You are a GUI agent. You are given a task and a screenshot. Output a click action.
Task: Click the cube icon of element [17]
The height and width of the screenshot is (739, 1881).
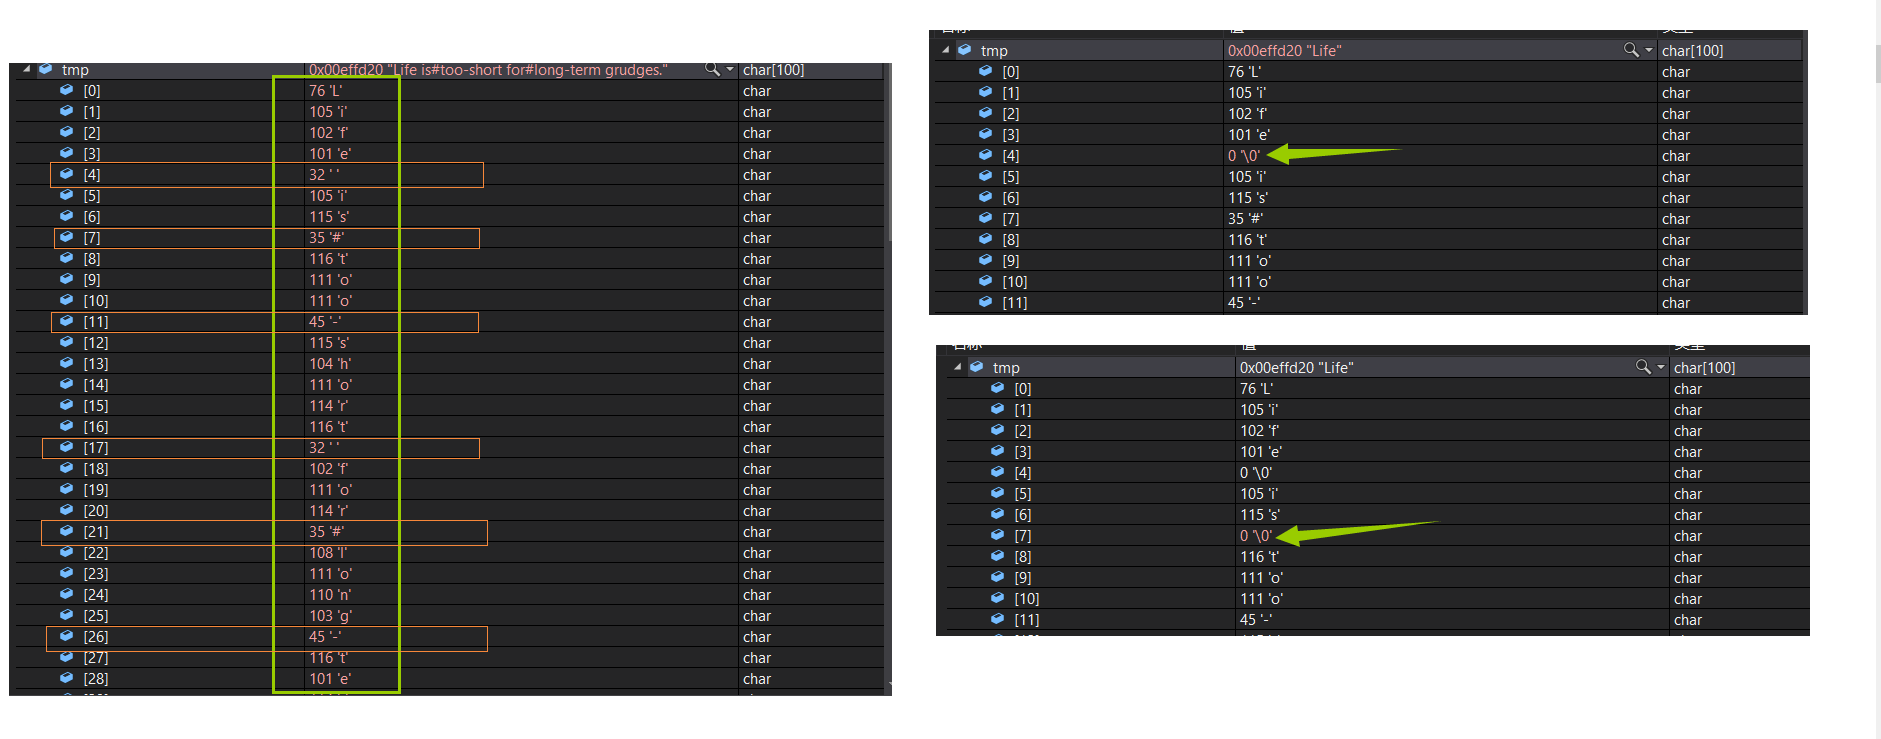[66, 447]
